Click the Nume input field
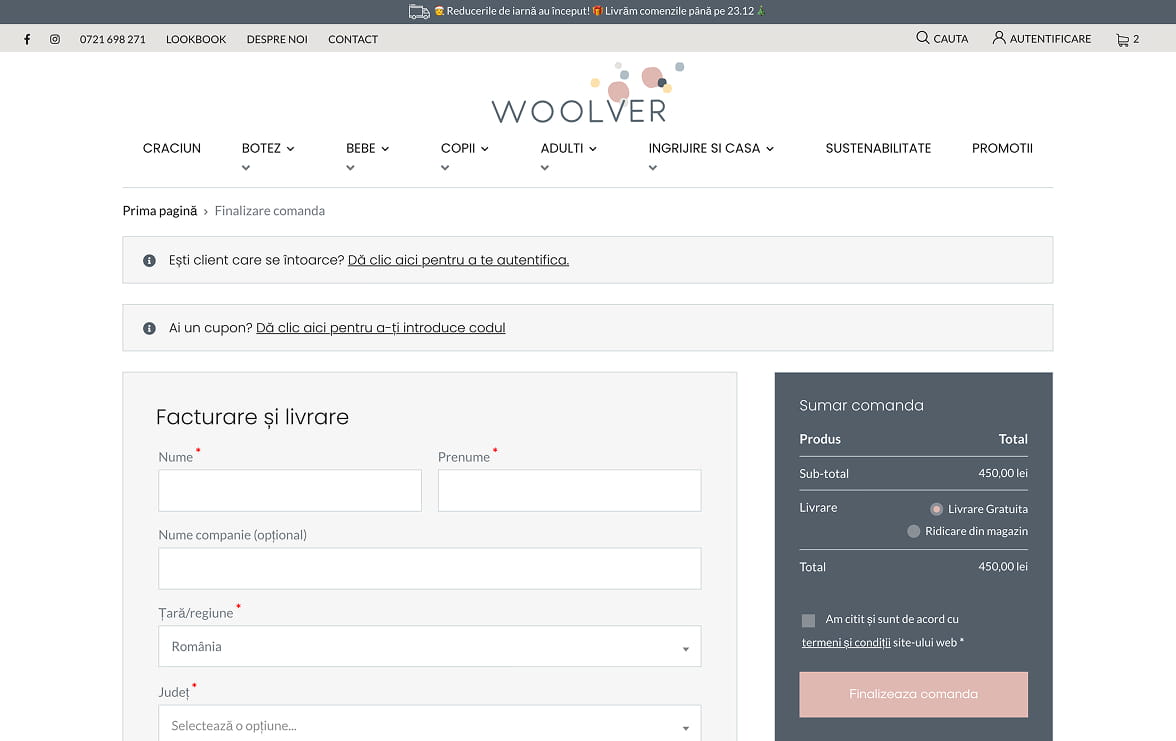 (290, 491)
